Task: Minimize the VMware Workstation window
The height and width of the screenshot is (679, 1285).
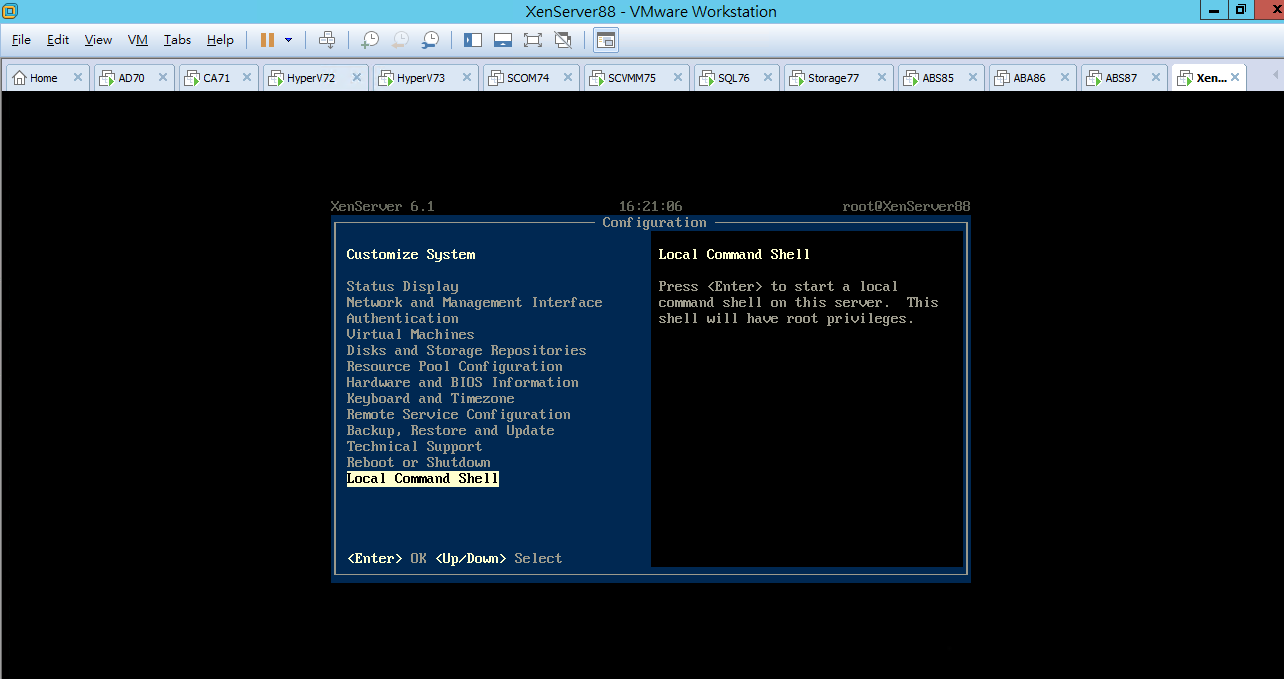Action: (1216, 10)
